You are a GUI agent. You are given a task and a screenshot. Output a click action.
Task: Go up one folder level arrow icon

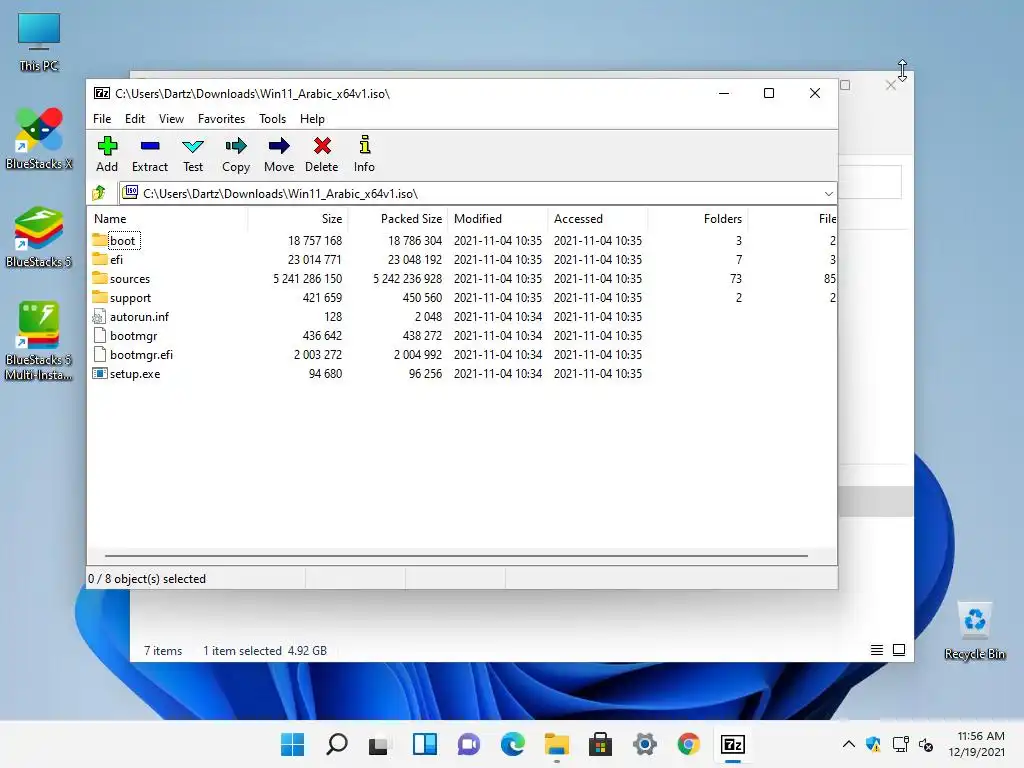pyautogui.click(x=99, y=193)
